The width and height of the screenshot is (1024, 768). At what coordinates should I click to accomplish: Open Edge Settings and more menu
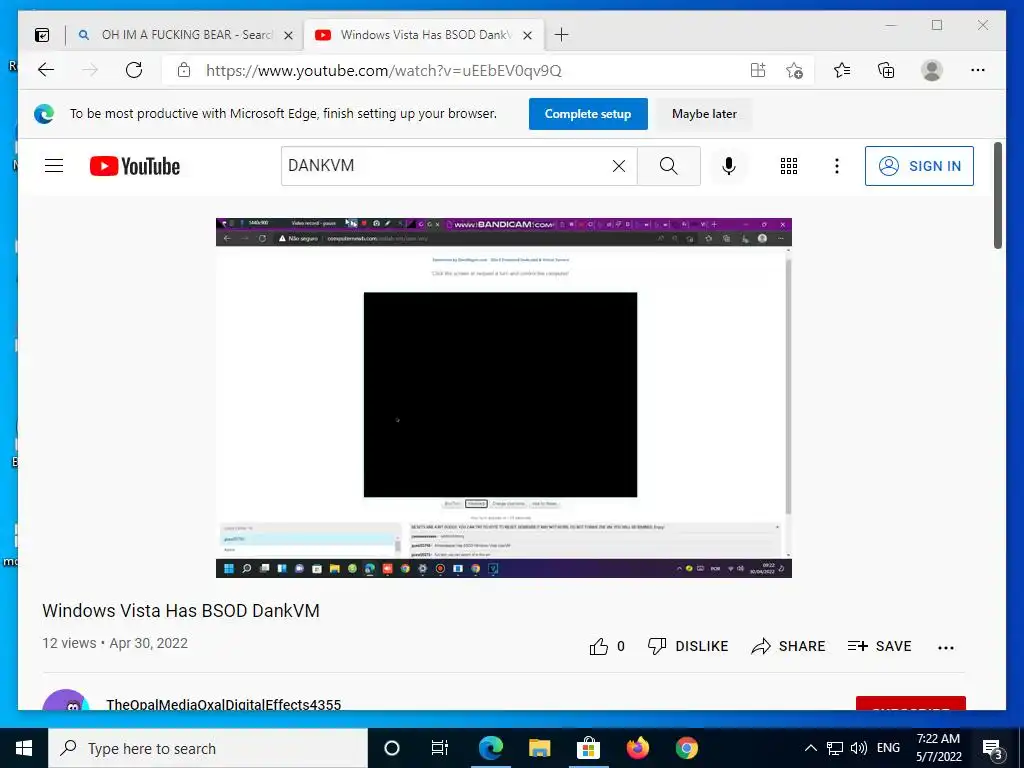point(978,70)
